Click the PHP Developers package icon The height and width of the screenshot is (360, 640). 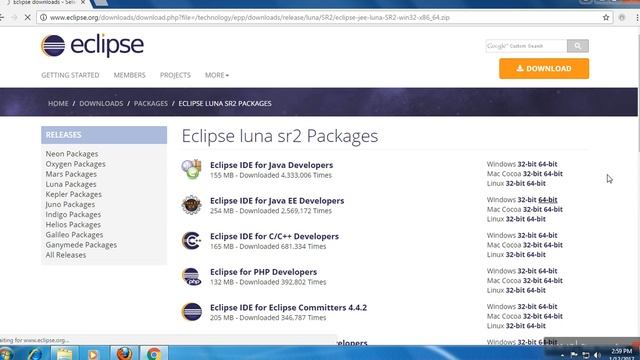191,276
